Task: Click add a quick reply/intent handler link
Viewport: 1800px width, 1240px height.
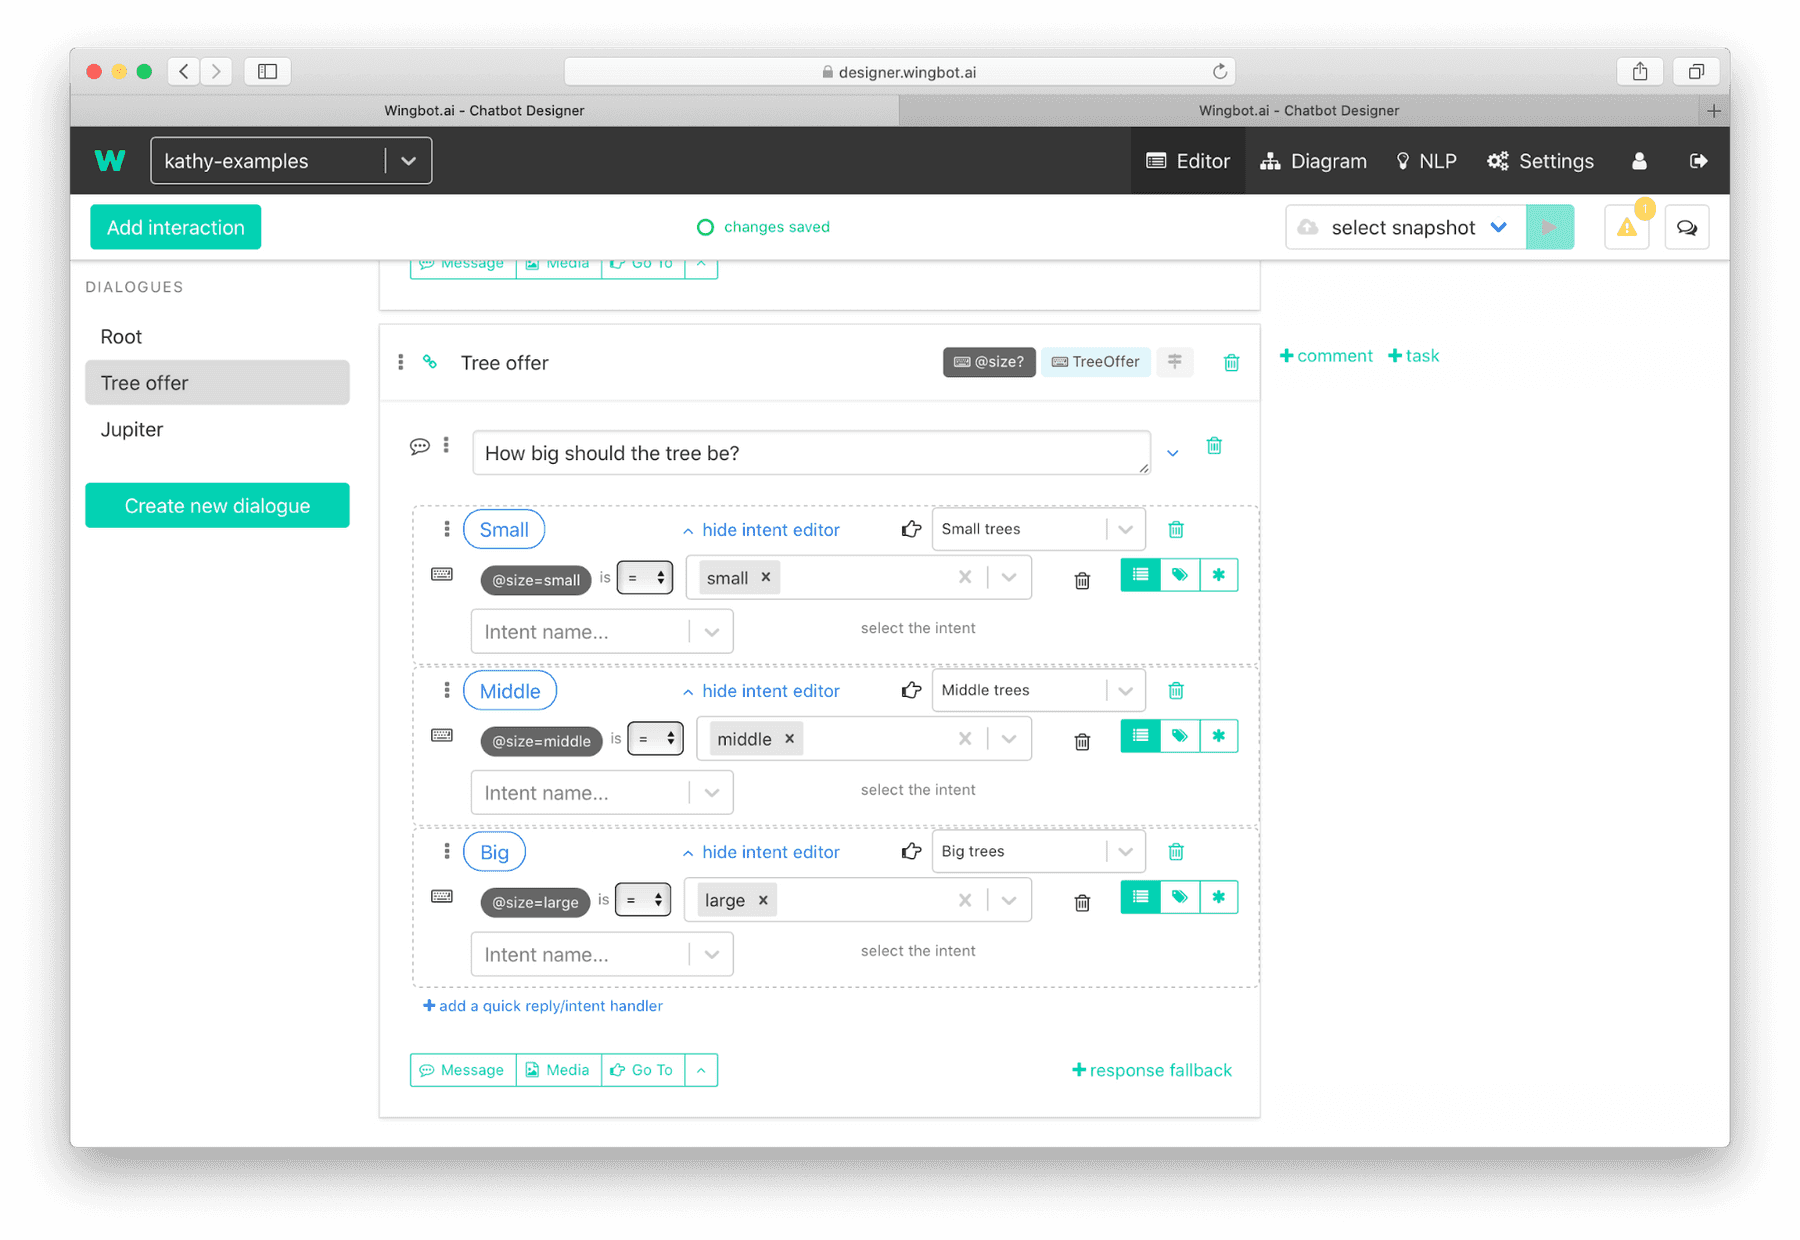Action: point(543,1005)
